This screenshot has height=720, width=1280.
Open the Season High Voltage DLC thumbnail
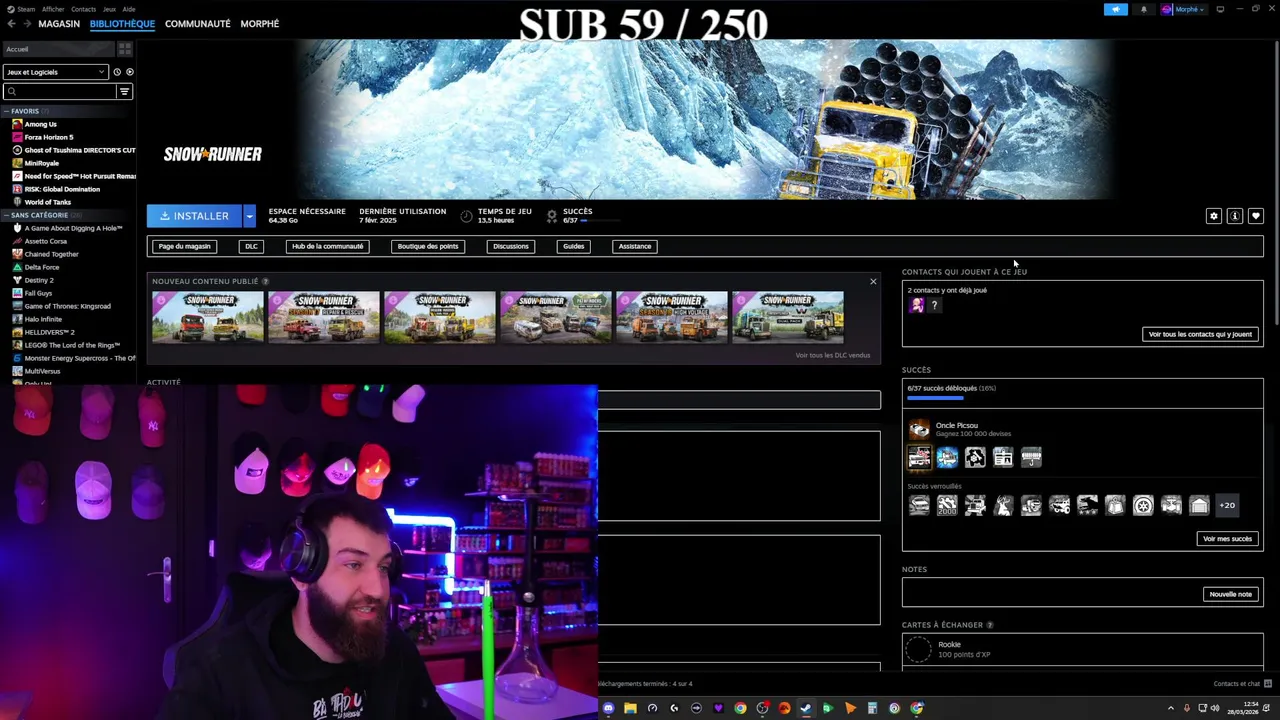[x=672, y=317]
